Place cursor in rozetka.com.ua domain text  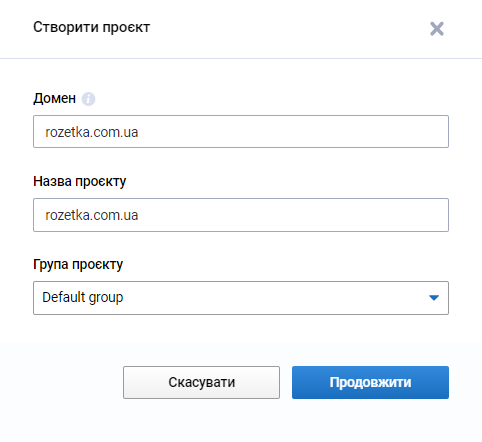pyautogui.click(x=92, y=132)
